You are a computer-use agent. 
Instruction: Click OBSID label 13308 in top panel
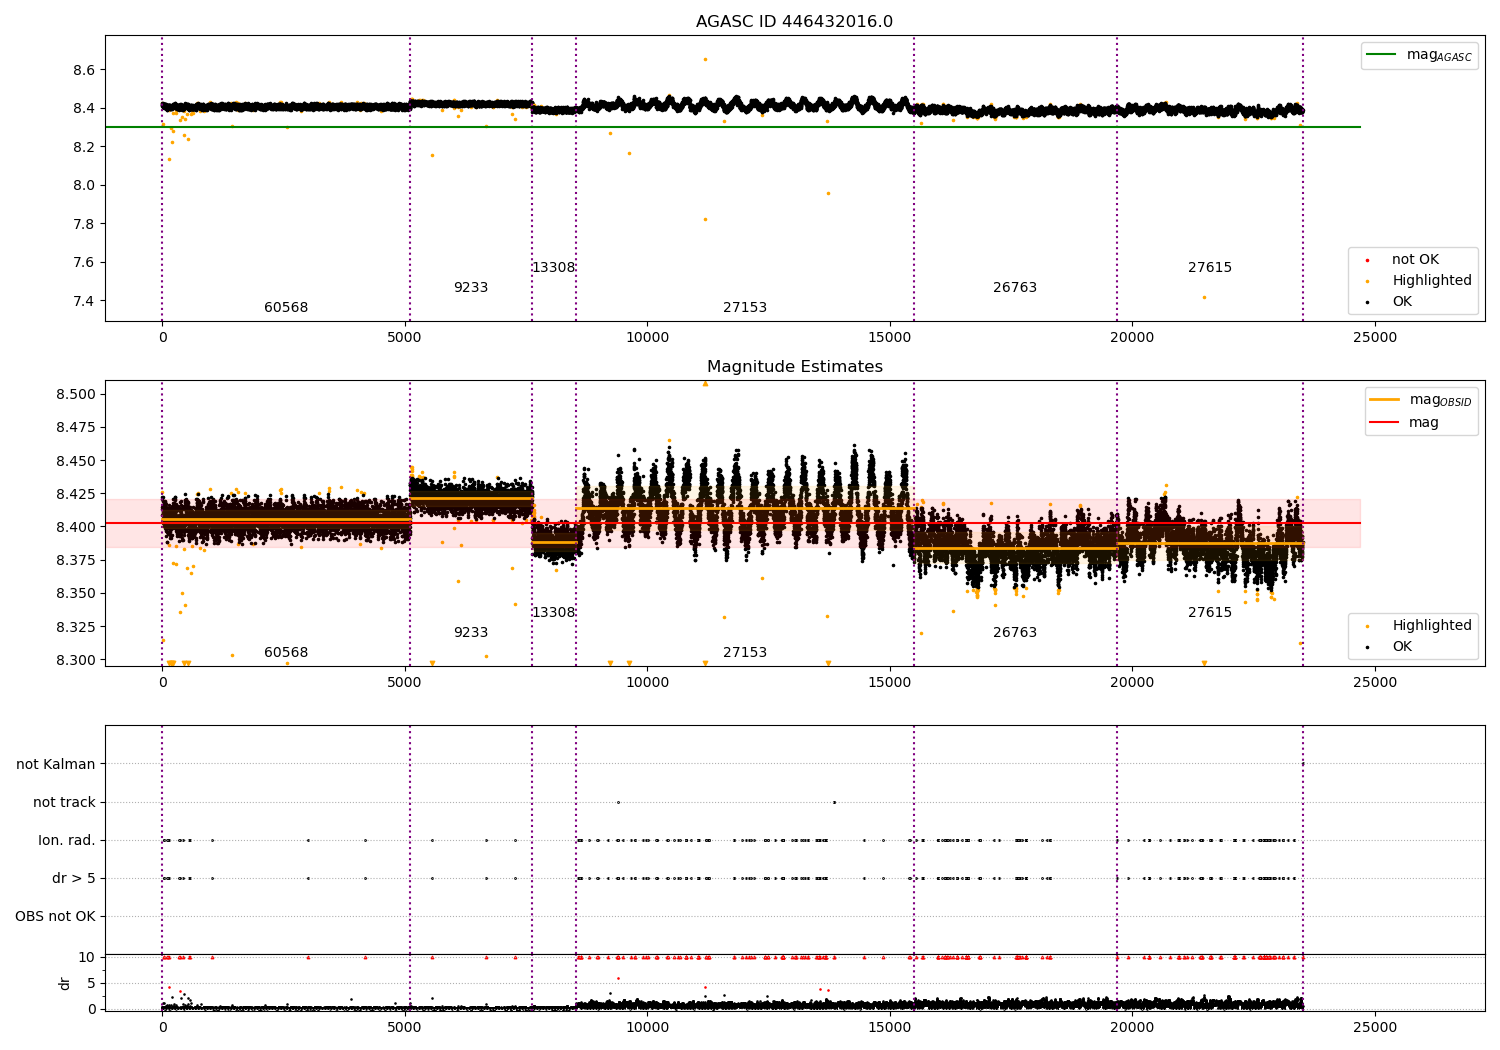(553, 268)
